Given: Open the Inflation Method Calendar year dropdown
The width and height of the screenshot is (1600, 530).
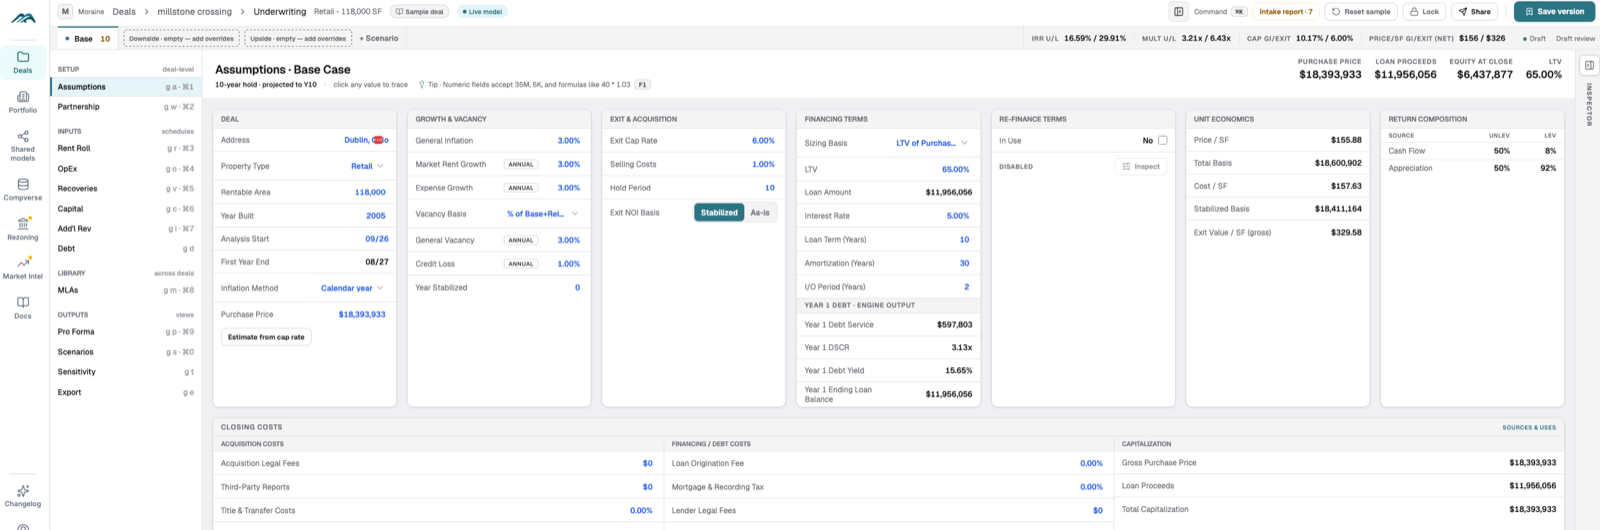Looking at the screenshot, I should [352, 288].
